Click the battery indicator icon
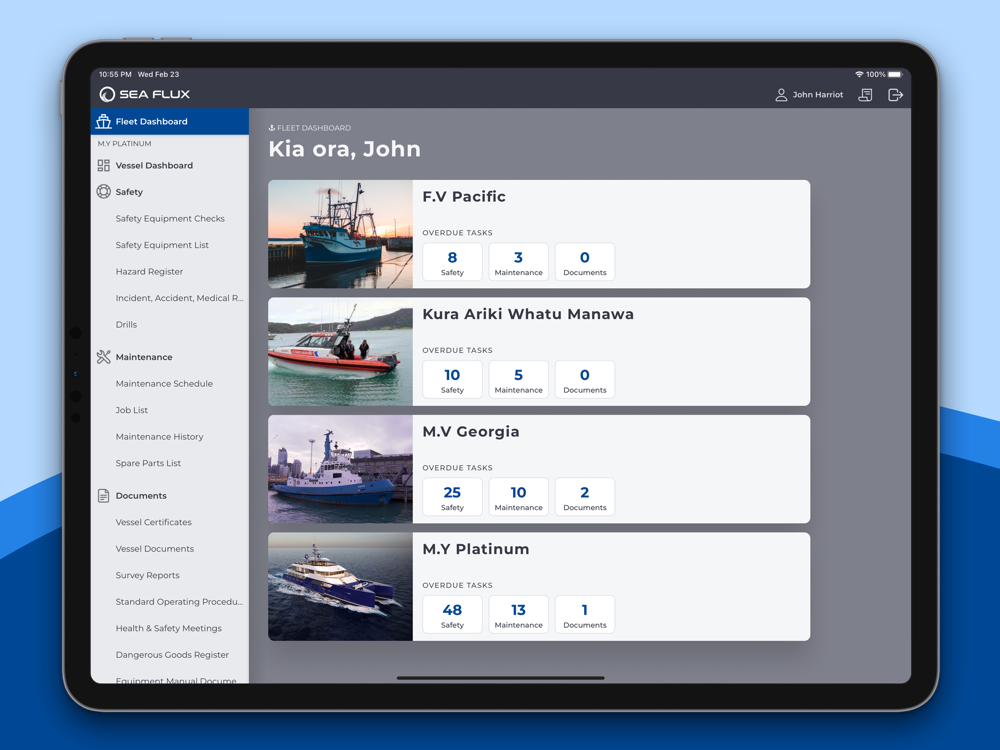Viewport: 1000px width, 750px height. tap(896, 75)
